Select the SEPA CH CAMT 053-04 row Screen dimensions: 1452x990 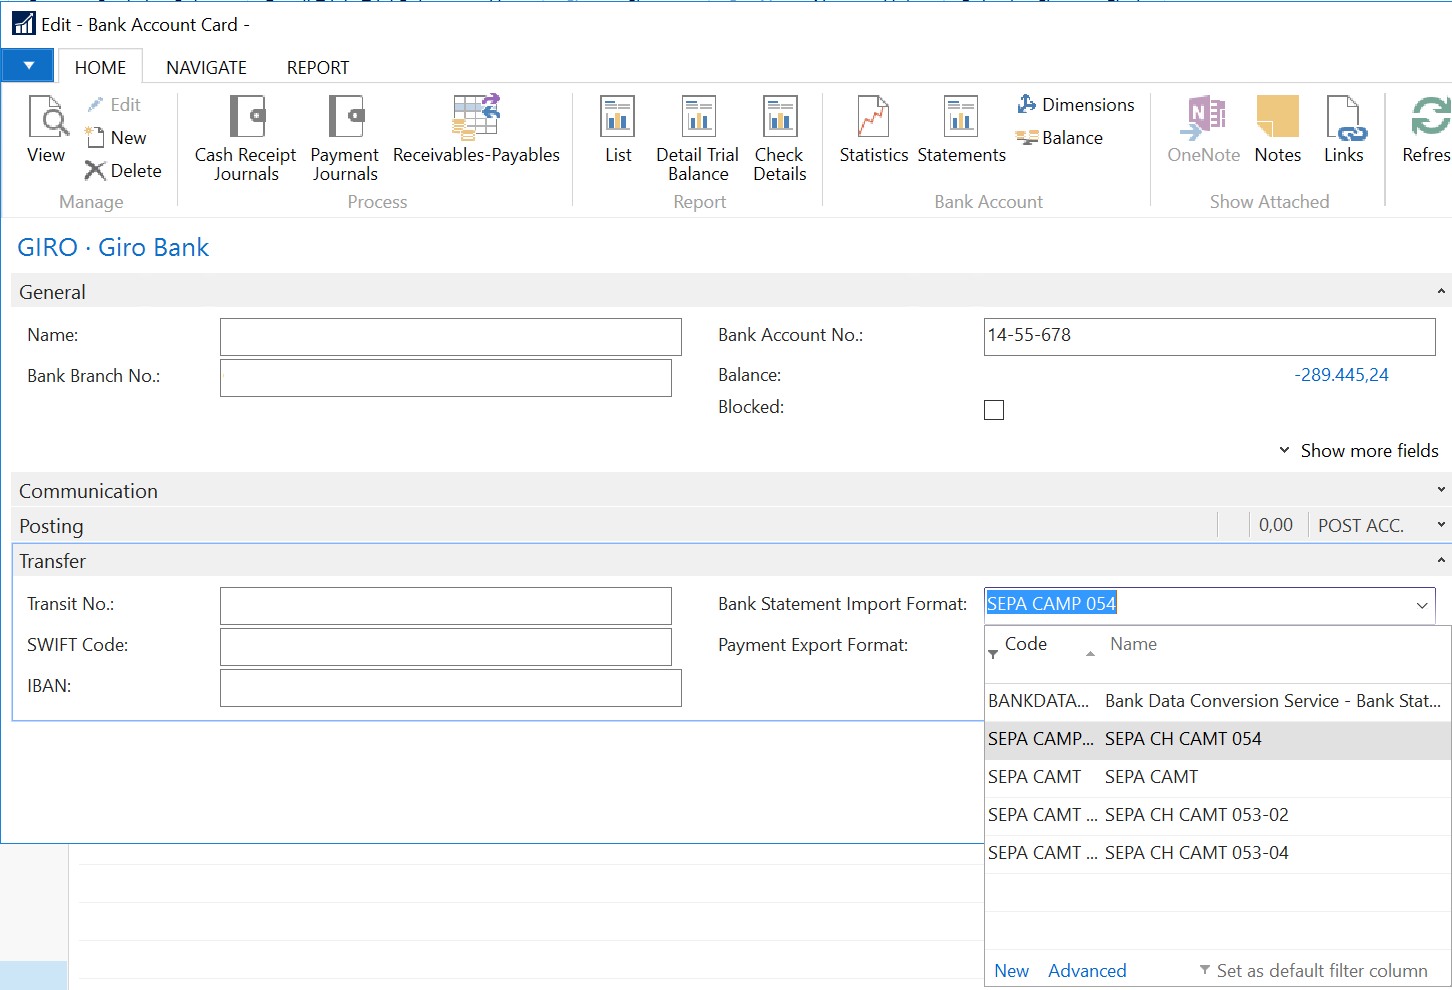pos(1217,853)
